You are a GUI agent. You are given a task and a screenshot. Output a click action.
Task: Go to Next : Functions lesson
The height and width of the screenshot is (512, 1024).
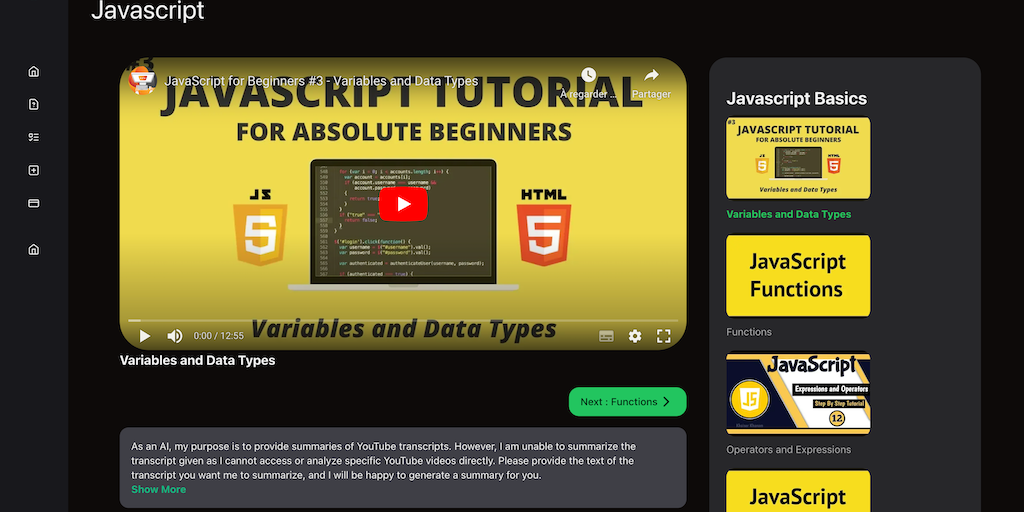click(x=628, y=402)
